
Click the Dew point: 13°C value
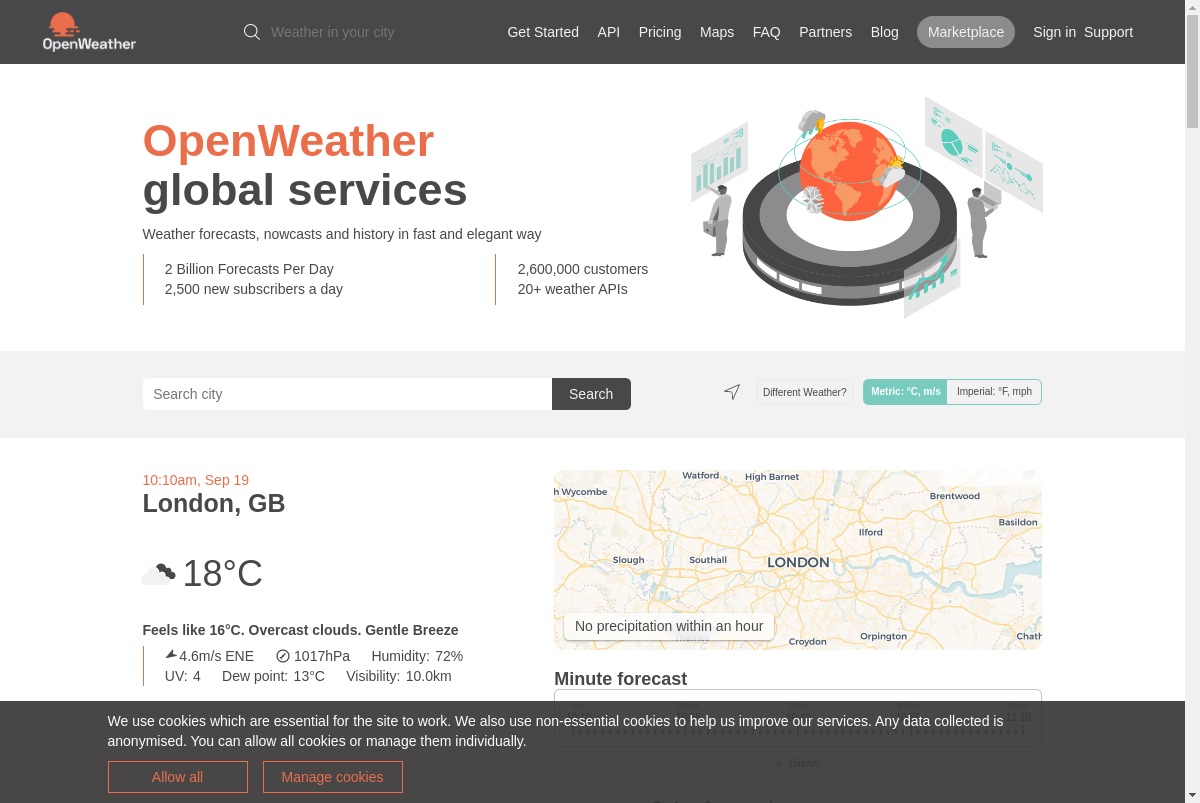[x=273, y=676]
